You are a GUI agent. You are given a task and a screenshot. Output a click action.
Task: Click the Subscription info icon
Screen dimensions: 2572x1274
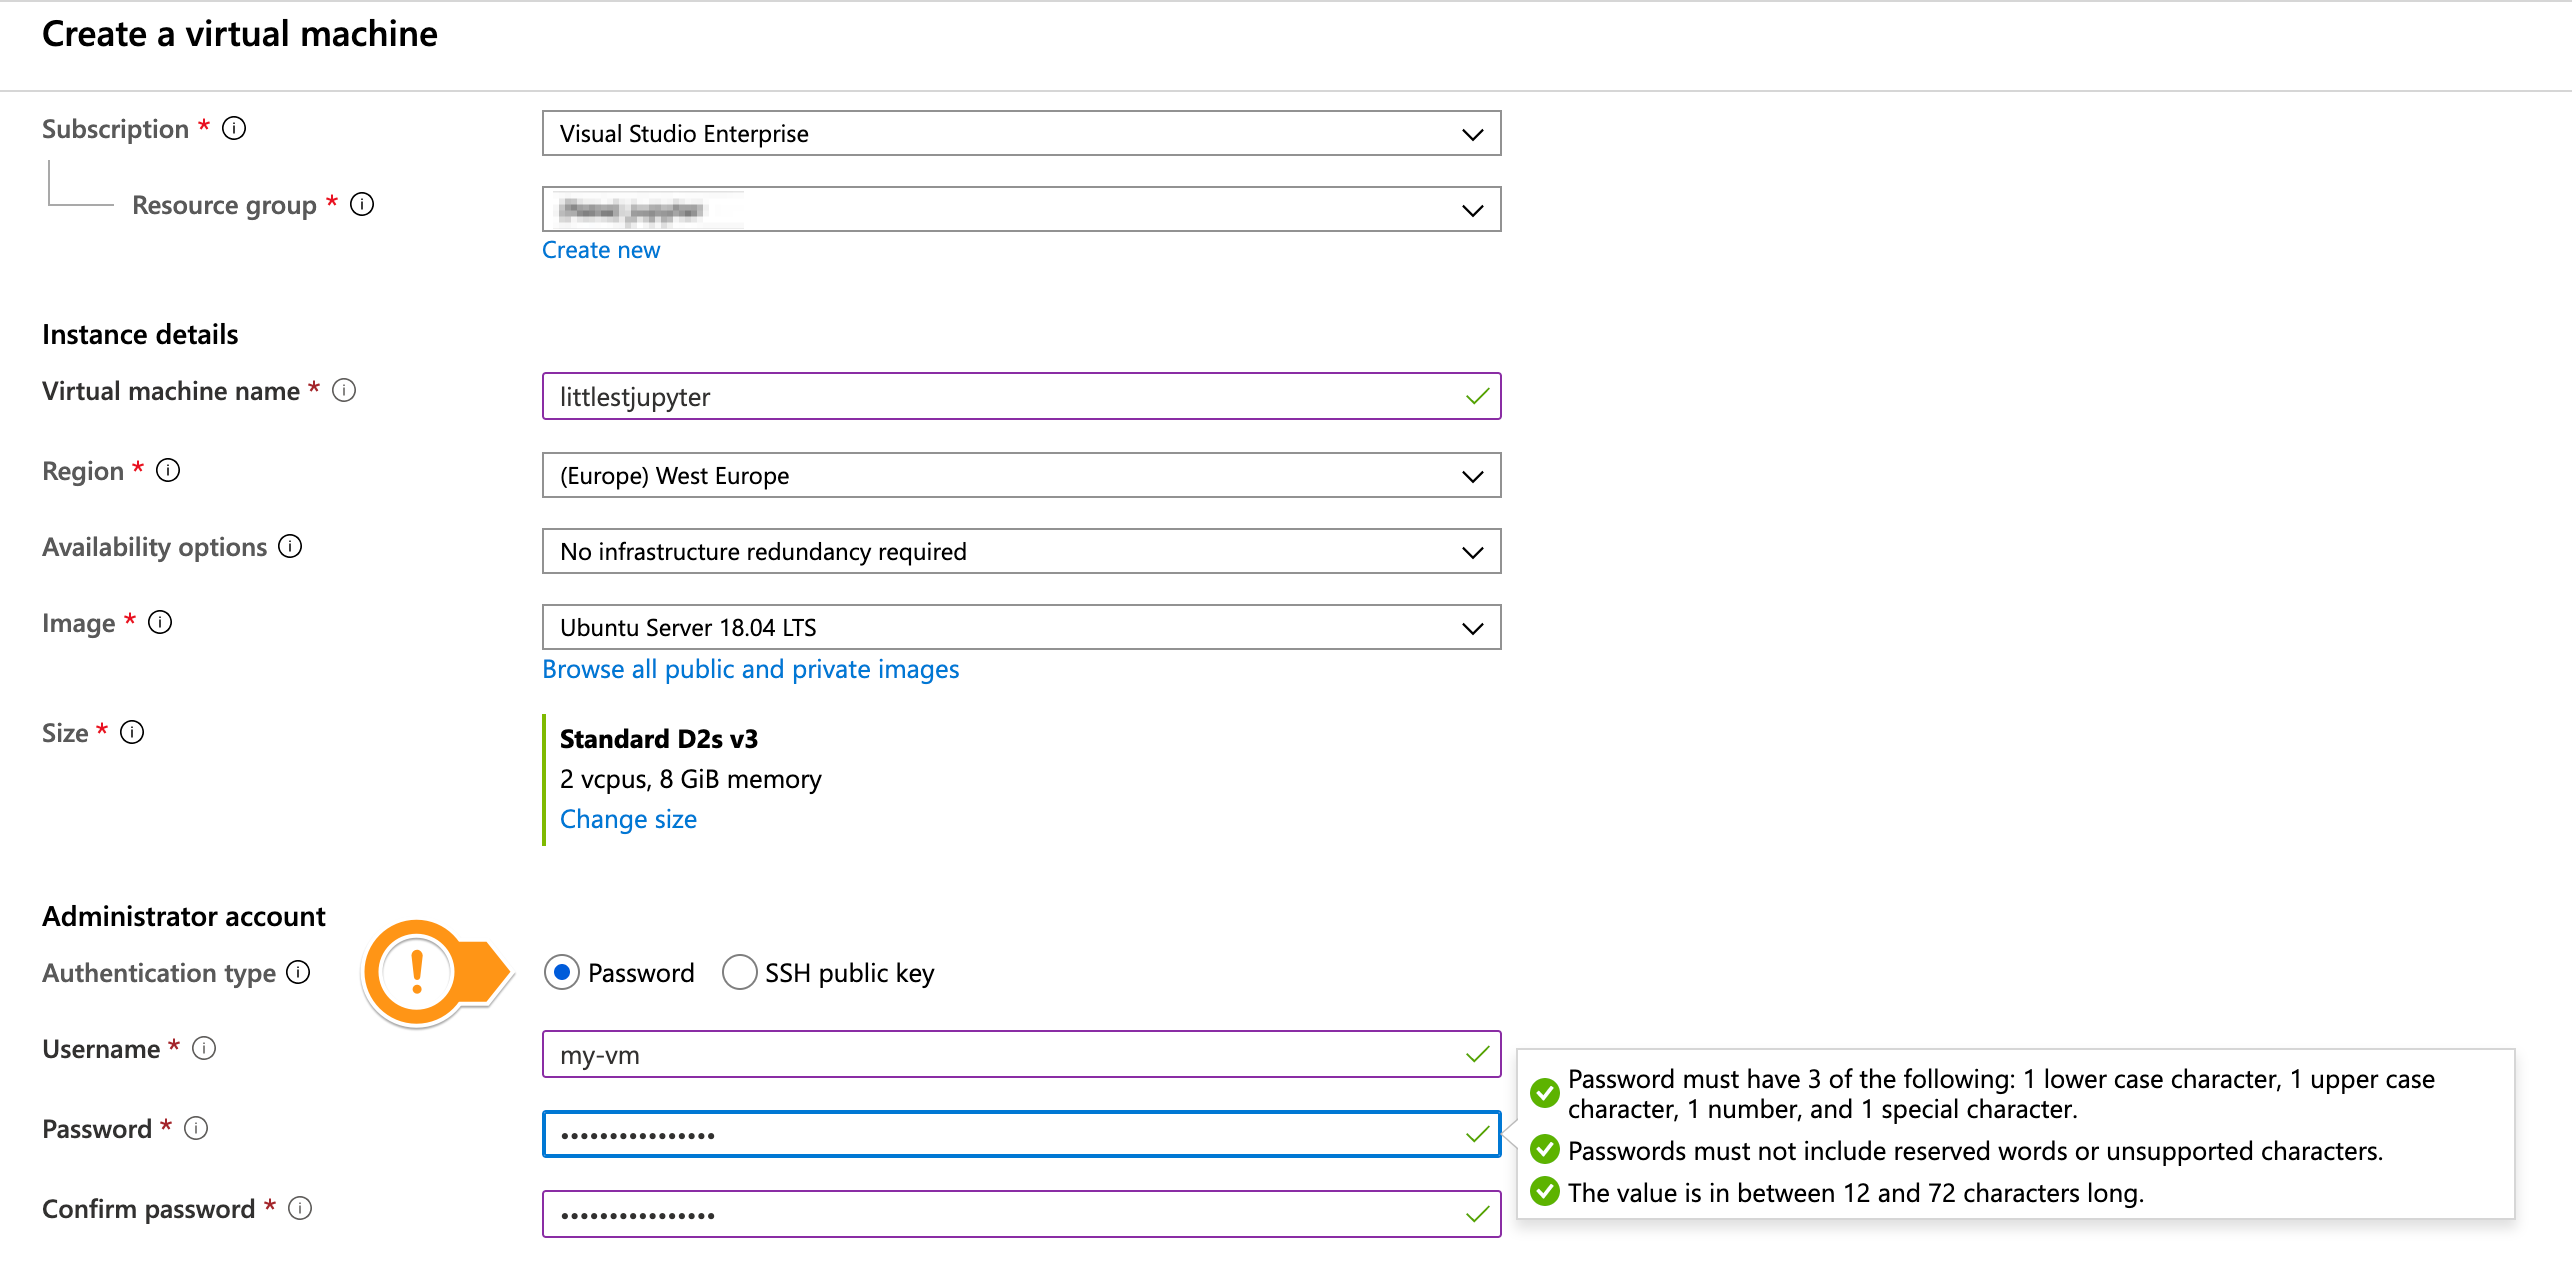234,128
